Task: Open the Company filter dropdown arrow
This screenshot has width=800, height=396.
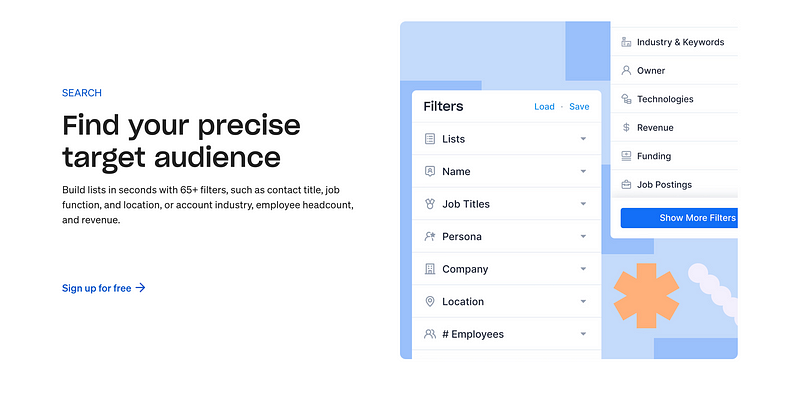Action: [x=583, y=269]
